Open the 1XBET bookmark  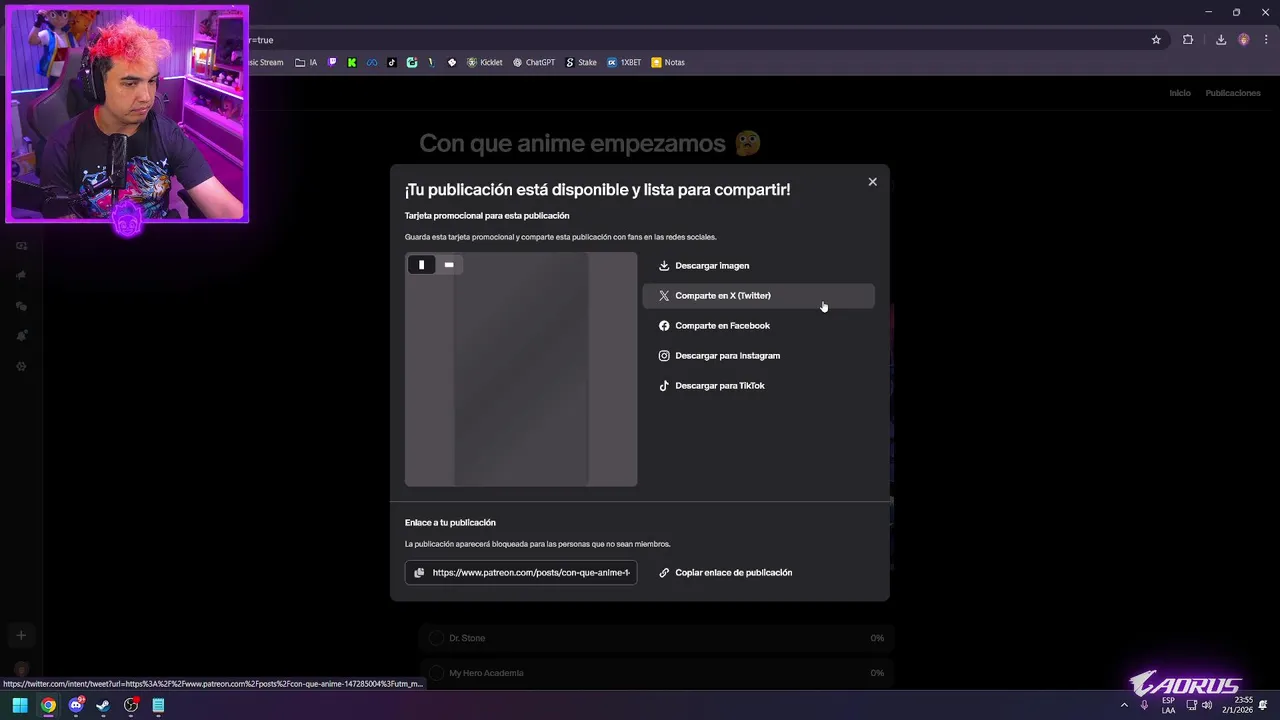pos(624,62)
